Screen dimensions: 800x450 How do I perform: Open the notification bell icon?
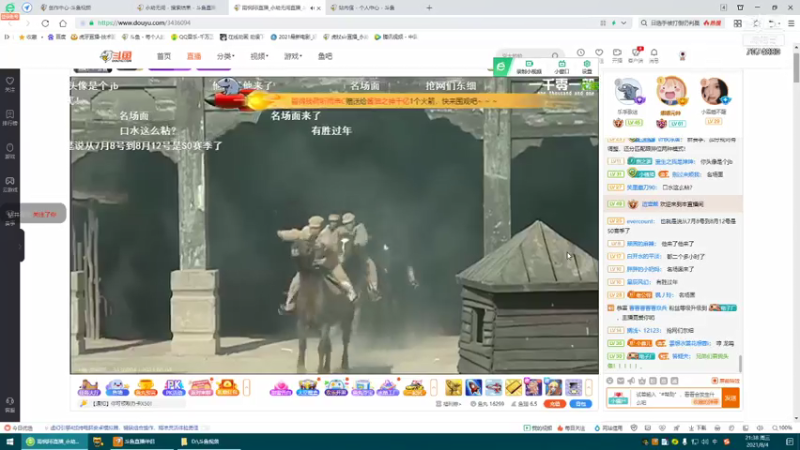point(654,55)
